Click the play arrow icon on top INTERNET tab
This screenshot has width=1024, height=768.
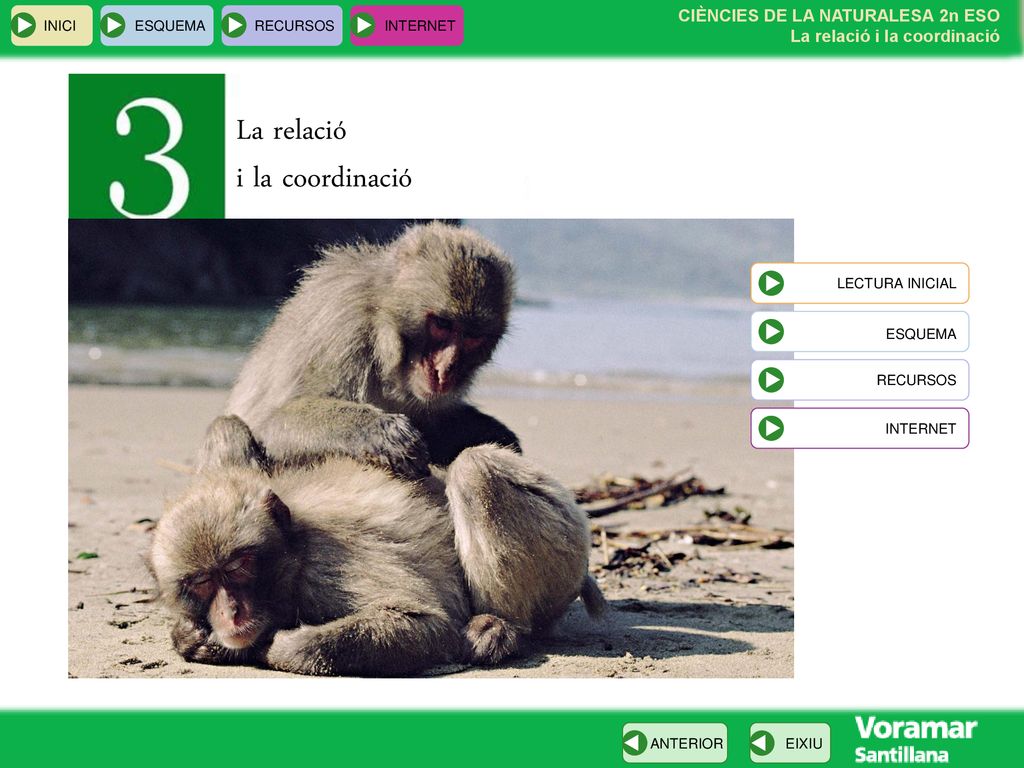364,25
